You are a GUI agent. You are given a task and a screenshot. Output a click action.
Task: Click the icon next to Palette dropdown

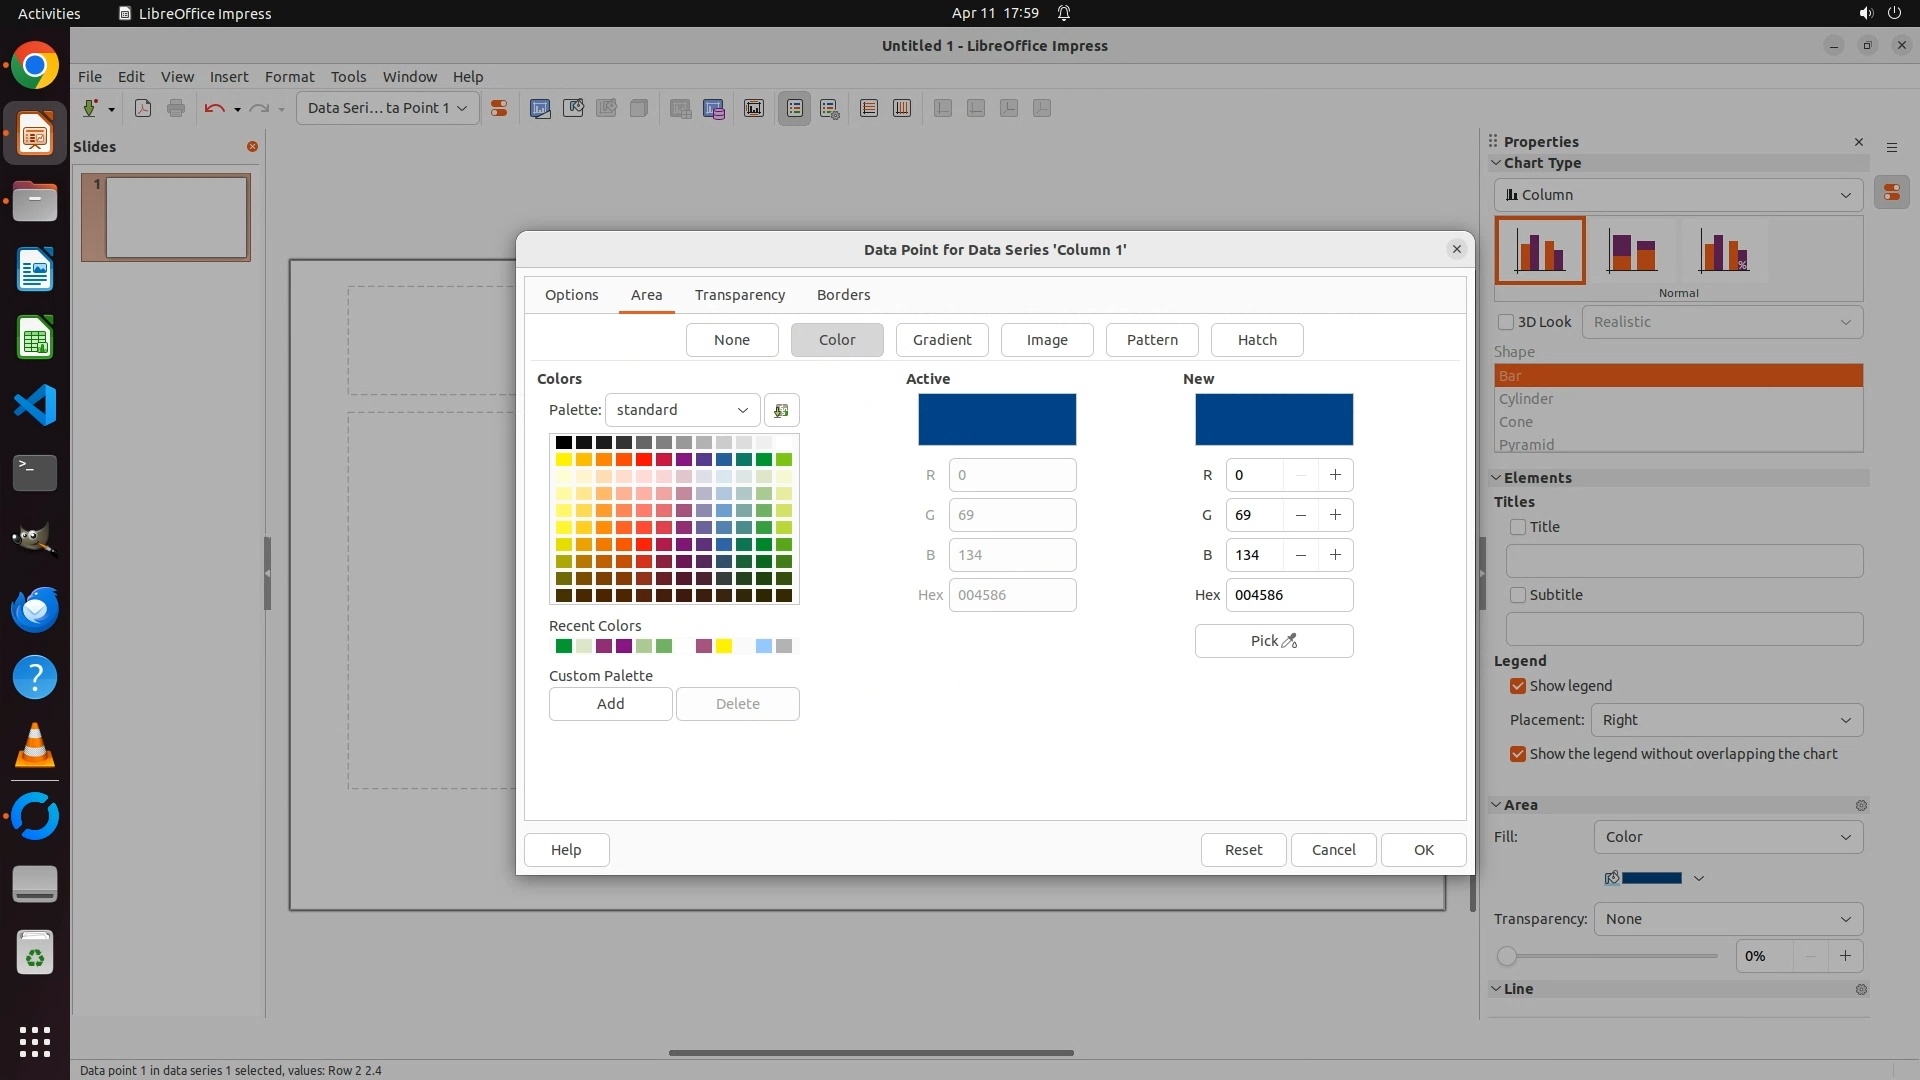click(x=781, y=410)
